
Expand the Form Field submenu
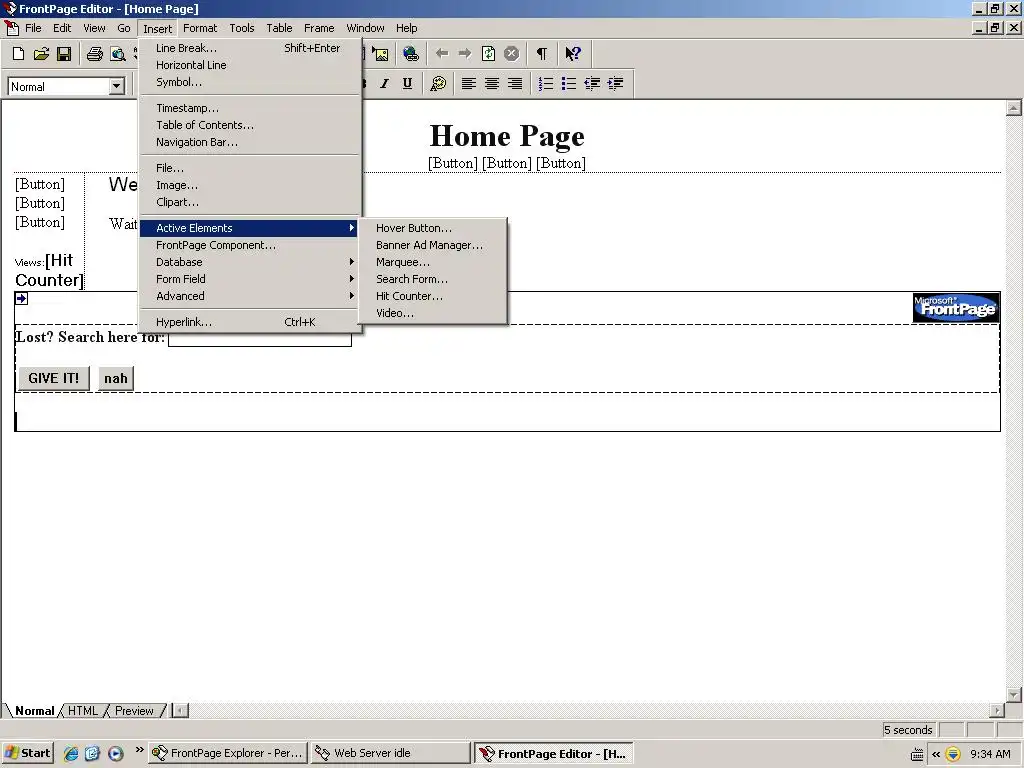tap(249, 279)
